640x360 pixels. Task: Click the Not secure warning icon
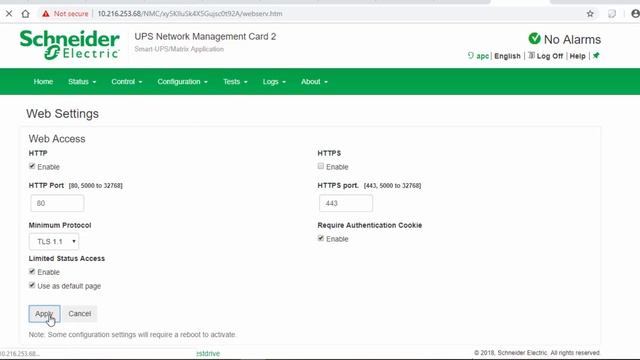tap(46, 13)
